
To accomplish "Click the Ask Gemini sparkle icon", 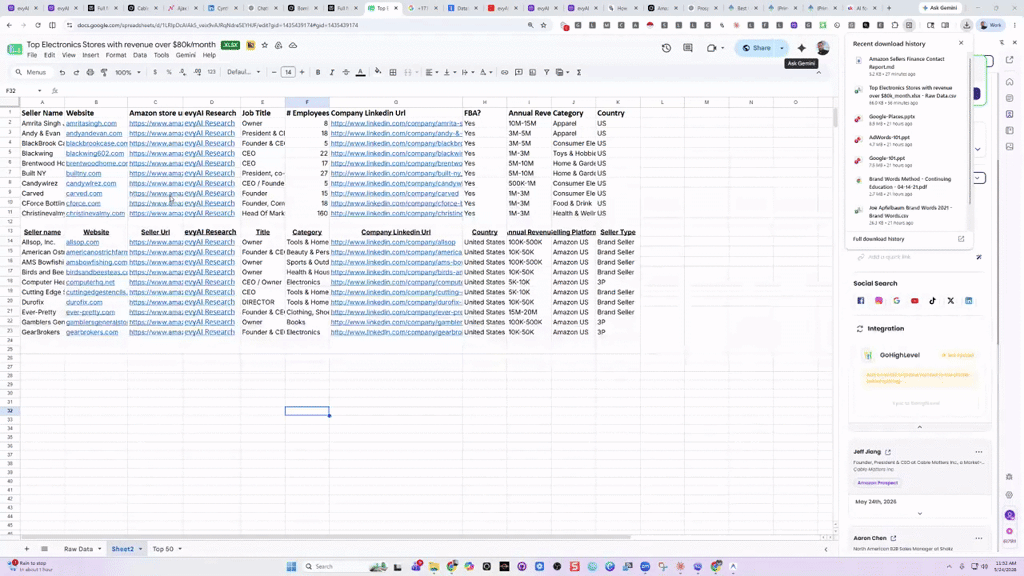I will coord(801,48).
